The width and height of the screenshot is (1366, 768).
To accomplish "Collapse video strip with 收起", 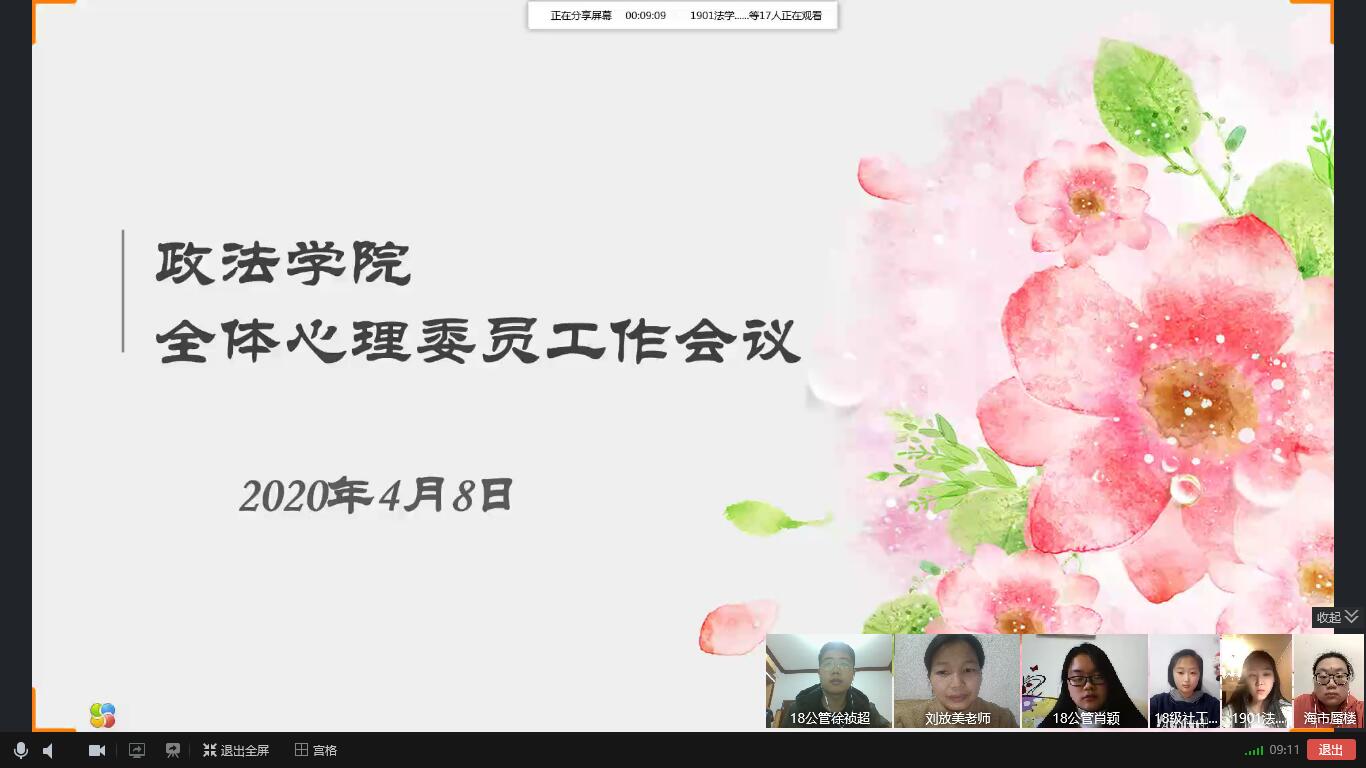I will click(x=1328, y=617).
